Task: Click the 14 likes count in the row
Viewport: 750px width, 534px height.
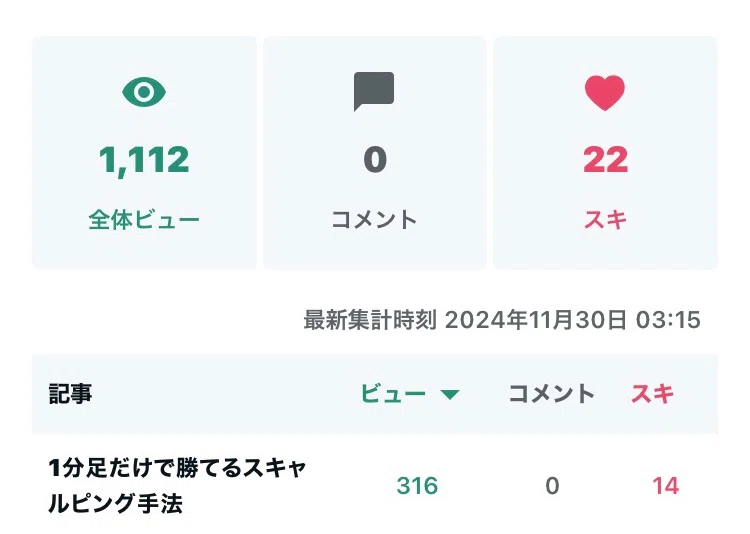Action: 665,486
